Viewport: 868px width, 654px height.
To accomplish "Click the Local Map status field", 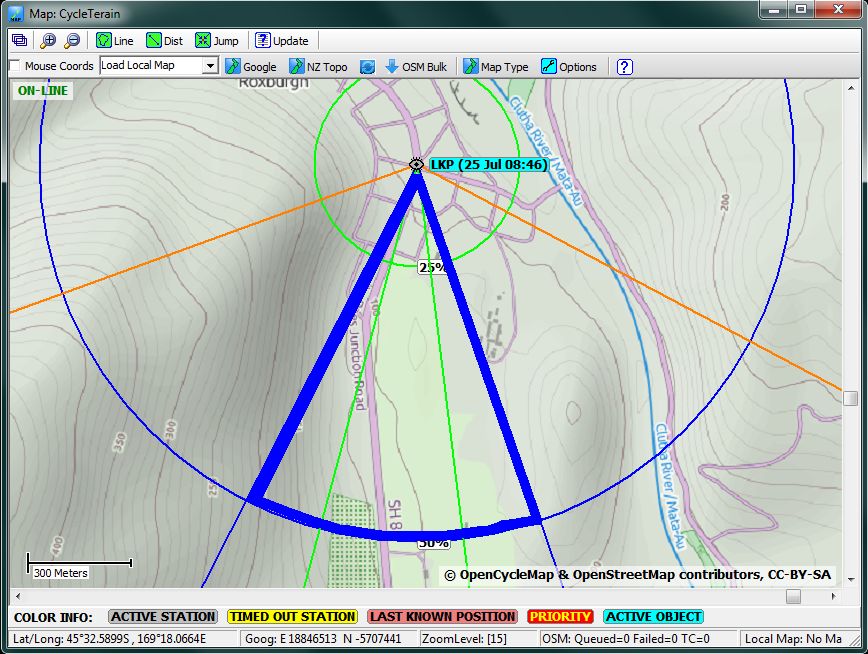I will [x=793, y=638].
